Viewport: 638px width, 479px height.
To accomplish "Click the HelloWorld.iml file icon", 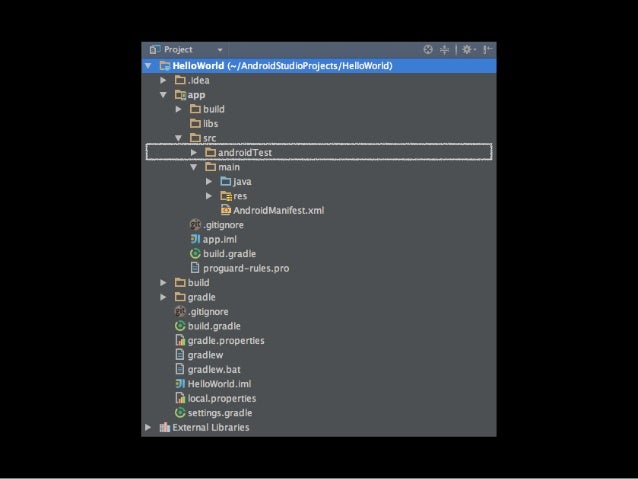I will 180,383.
